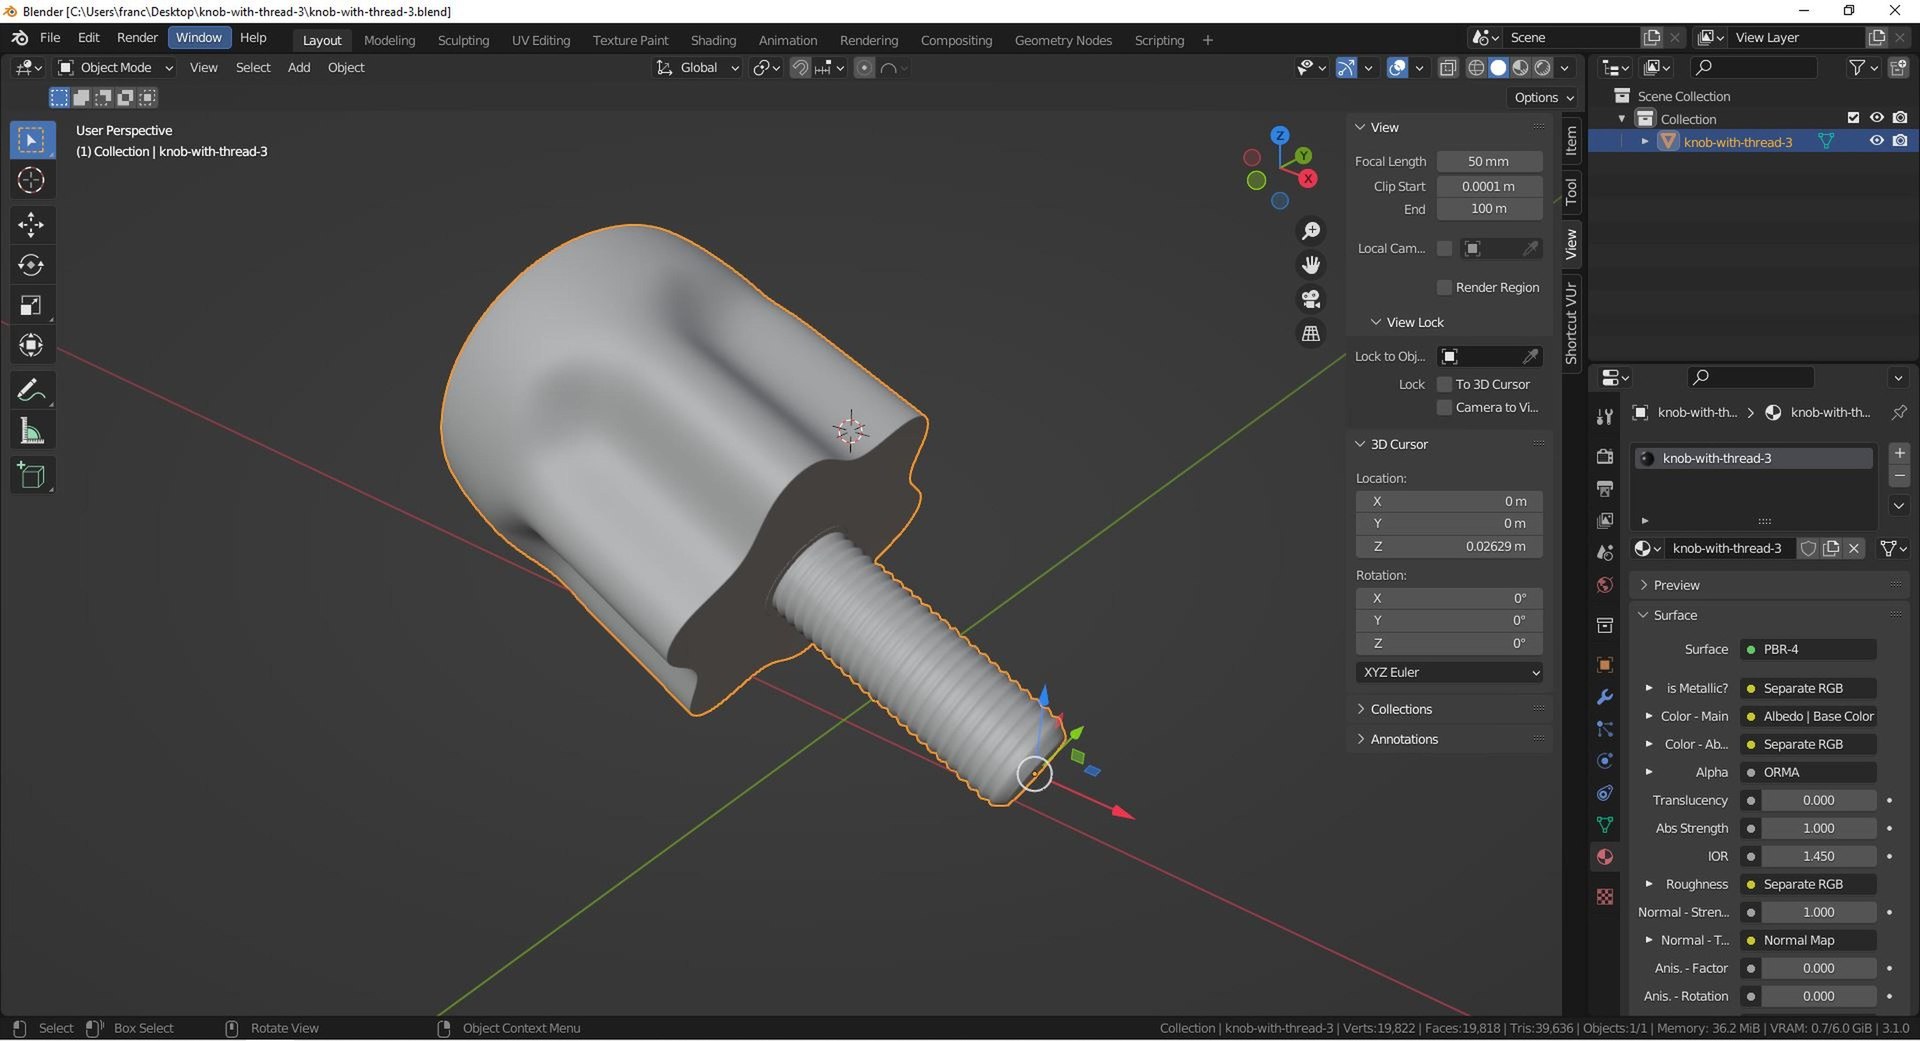Image resolution: width=1920 pixels, height=1041 pixels.
Task: Unlink material with the X button
Action: click(x=1854, y=548)
